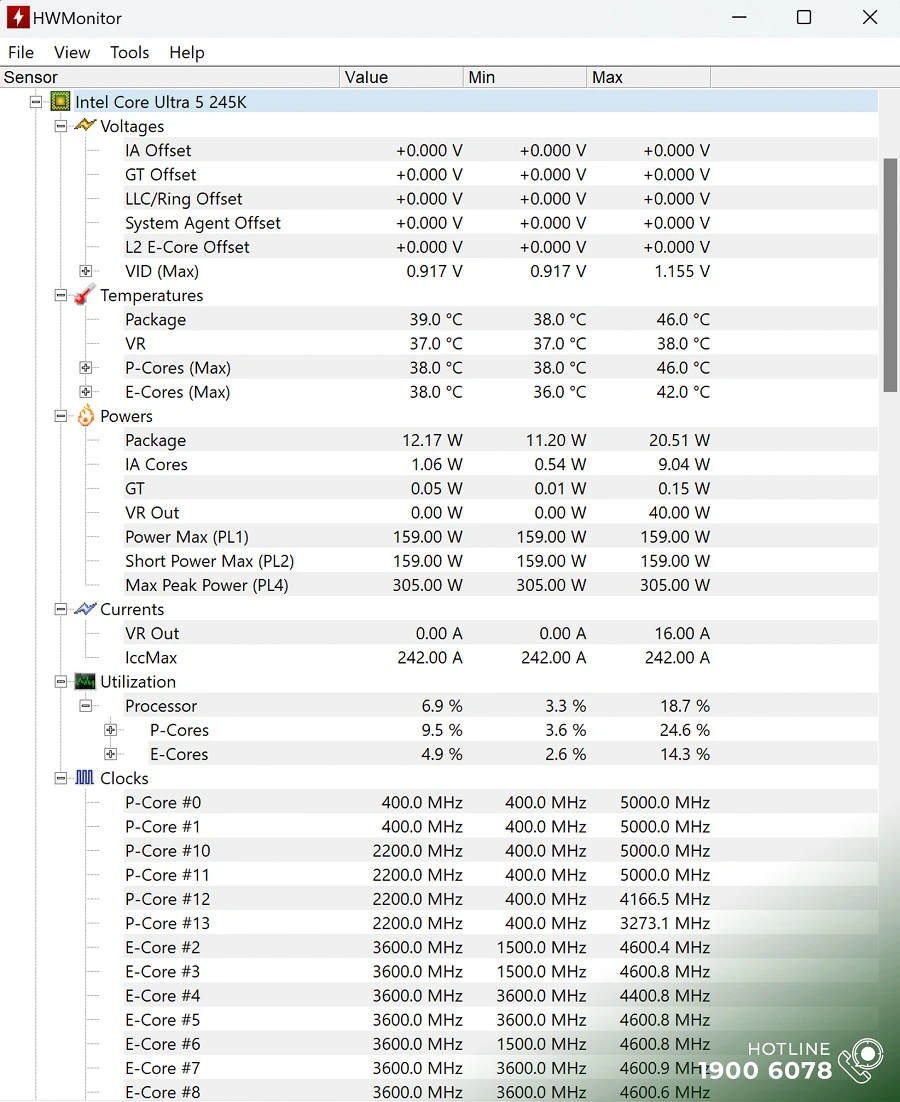
Task: Click the HWMonitor lightning bolt app icon
Action: pyautogui.click(x=18, y=18)
